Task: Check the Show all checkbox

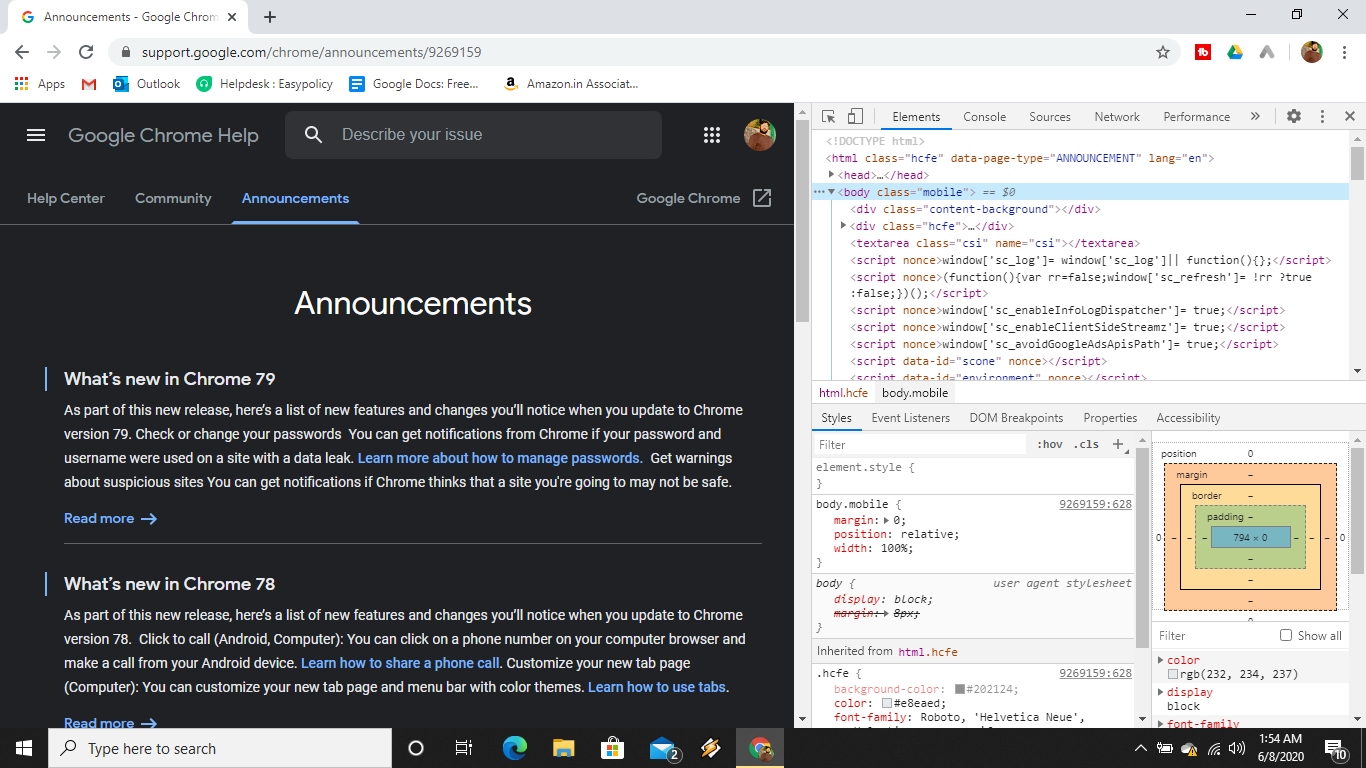Action: [1286, 635]
